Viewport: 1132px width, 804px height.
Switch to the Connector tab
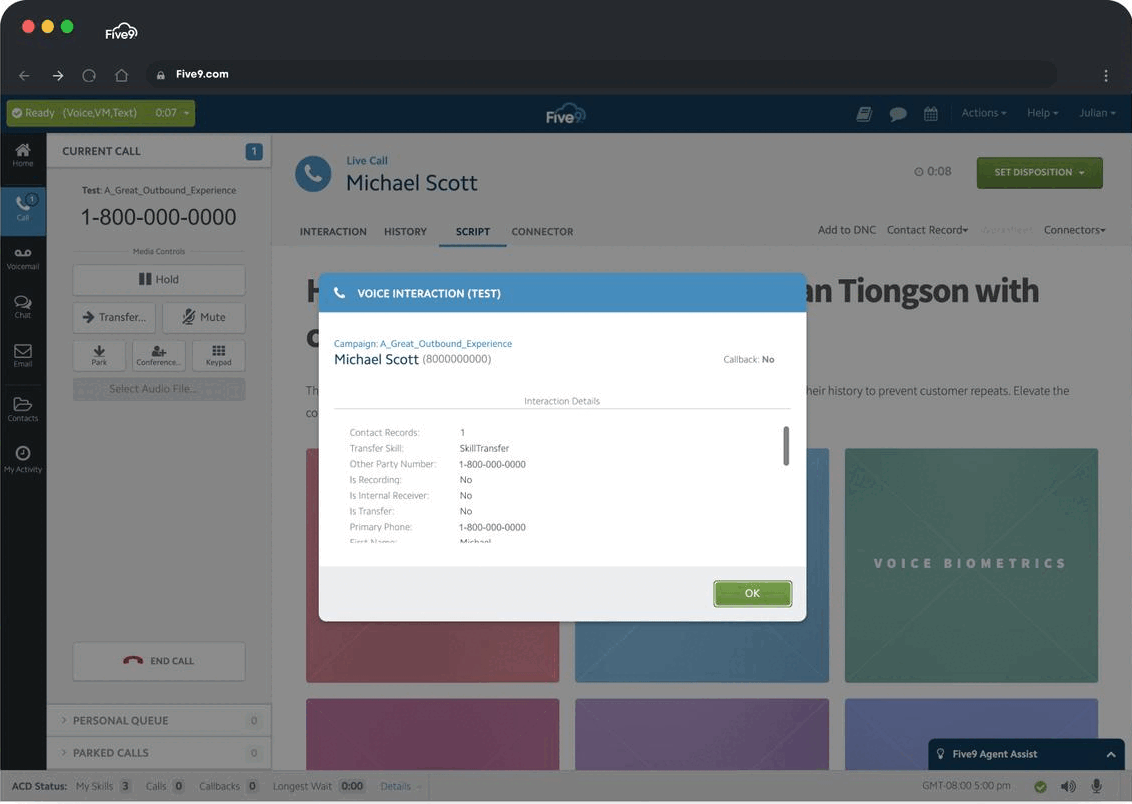[x=542, y=231]
